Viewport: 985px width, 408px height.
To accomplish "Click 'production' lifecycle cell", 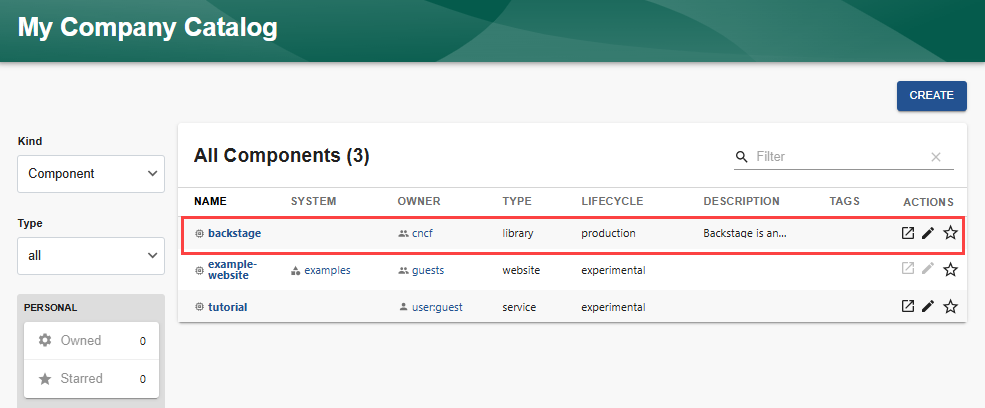I will (608, 233).
